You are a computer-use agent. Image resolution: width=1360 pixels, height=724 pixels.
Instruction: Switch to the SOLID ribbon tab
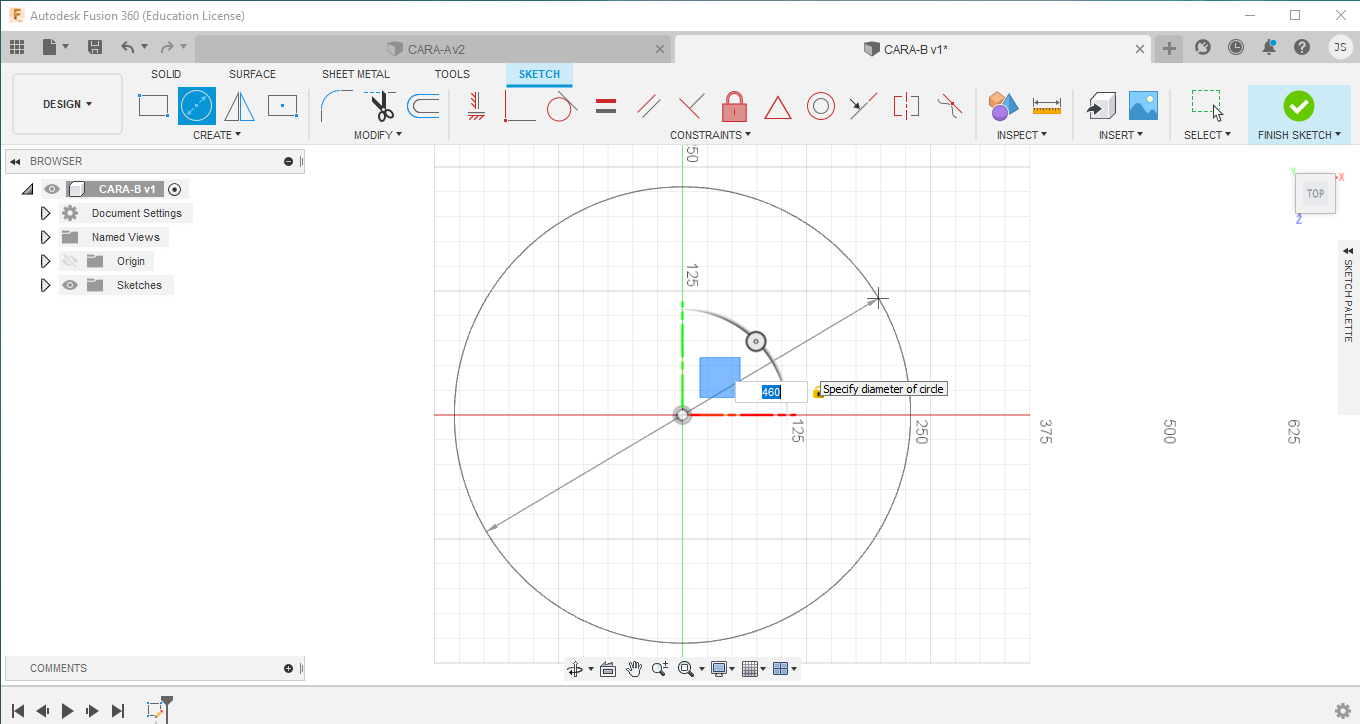[x=166, y=74]
